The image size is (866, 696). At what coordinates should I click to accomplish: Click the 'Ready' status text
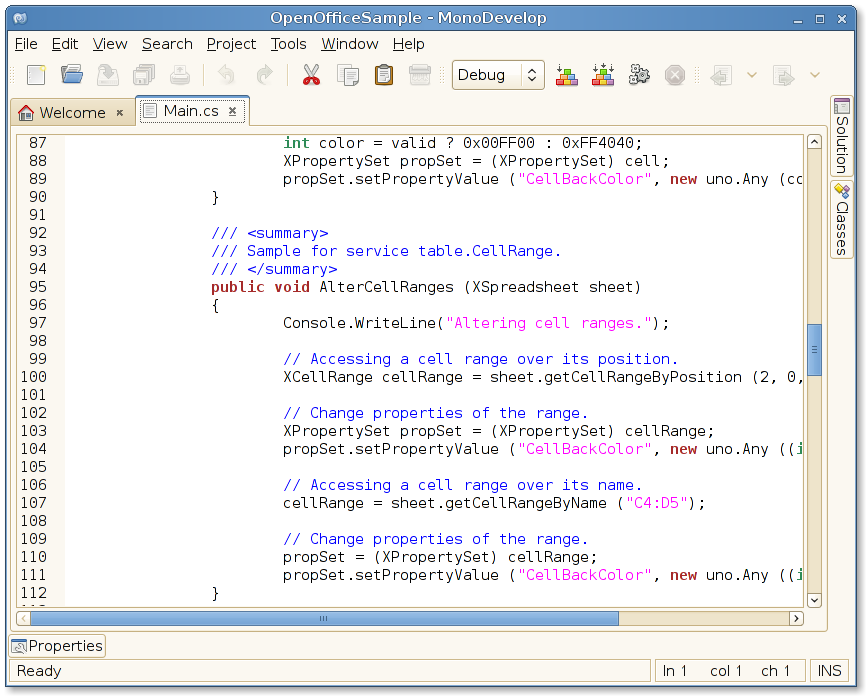point(39,671)
